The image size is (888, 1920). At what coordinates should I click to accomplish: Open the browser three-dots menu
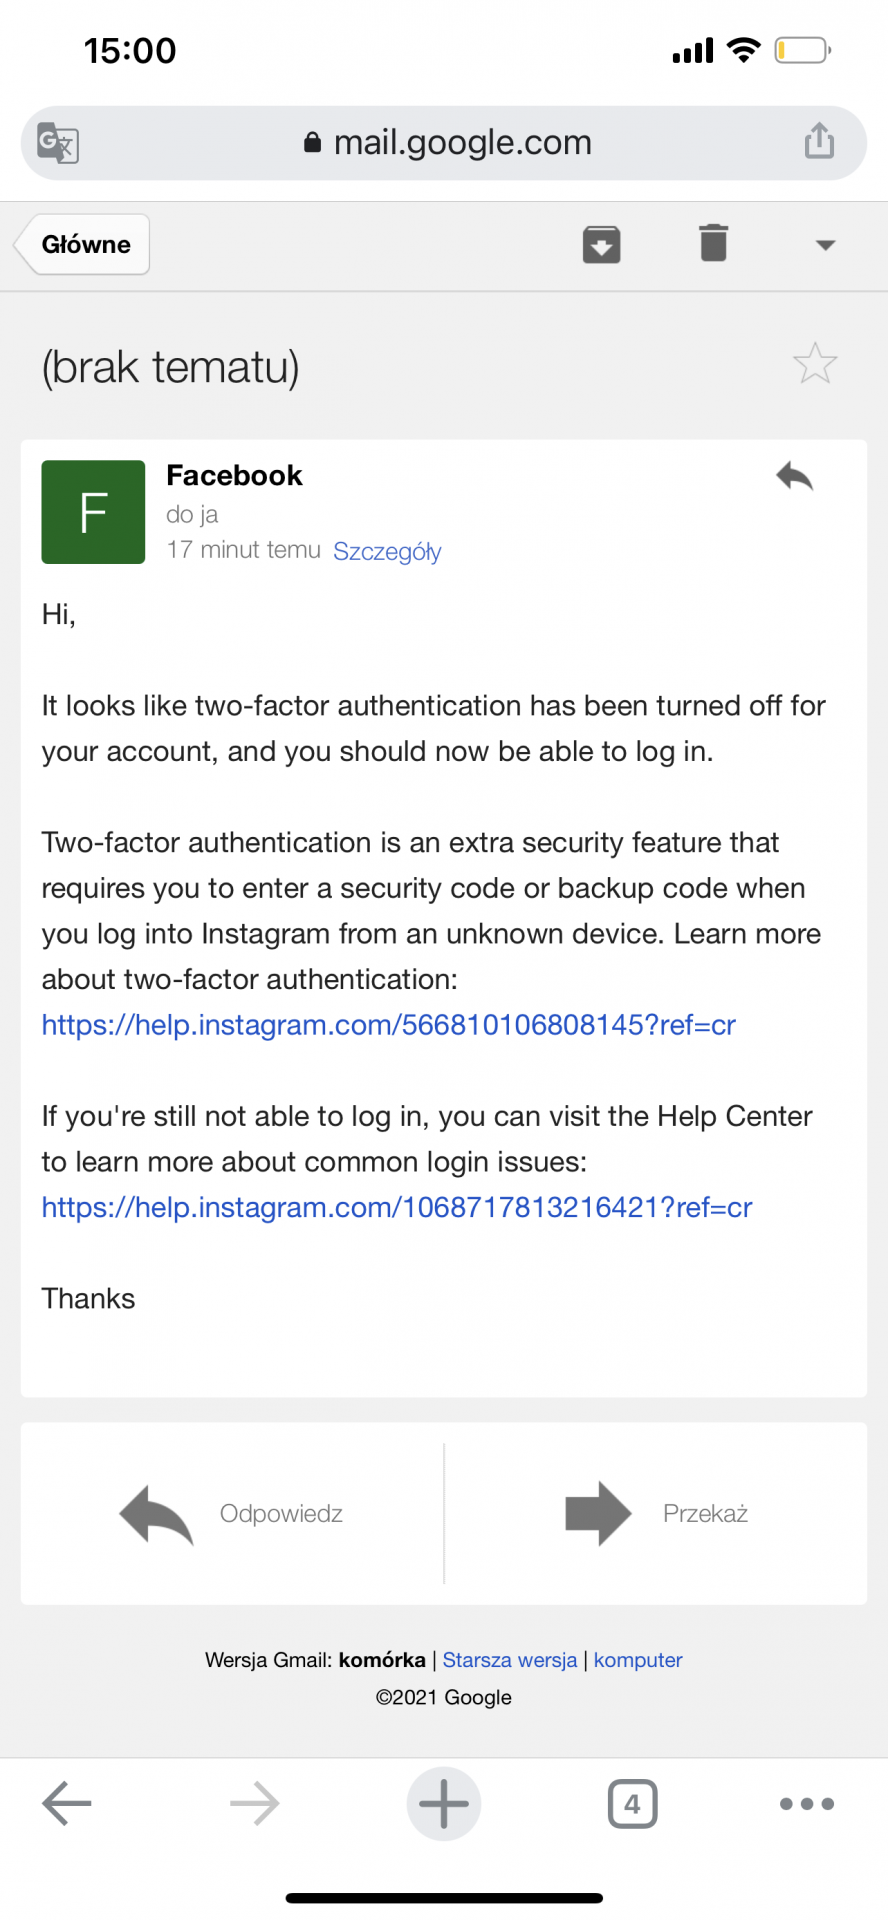[806, 1804]
